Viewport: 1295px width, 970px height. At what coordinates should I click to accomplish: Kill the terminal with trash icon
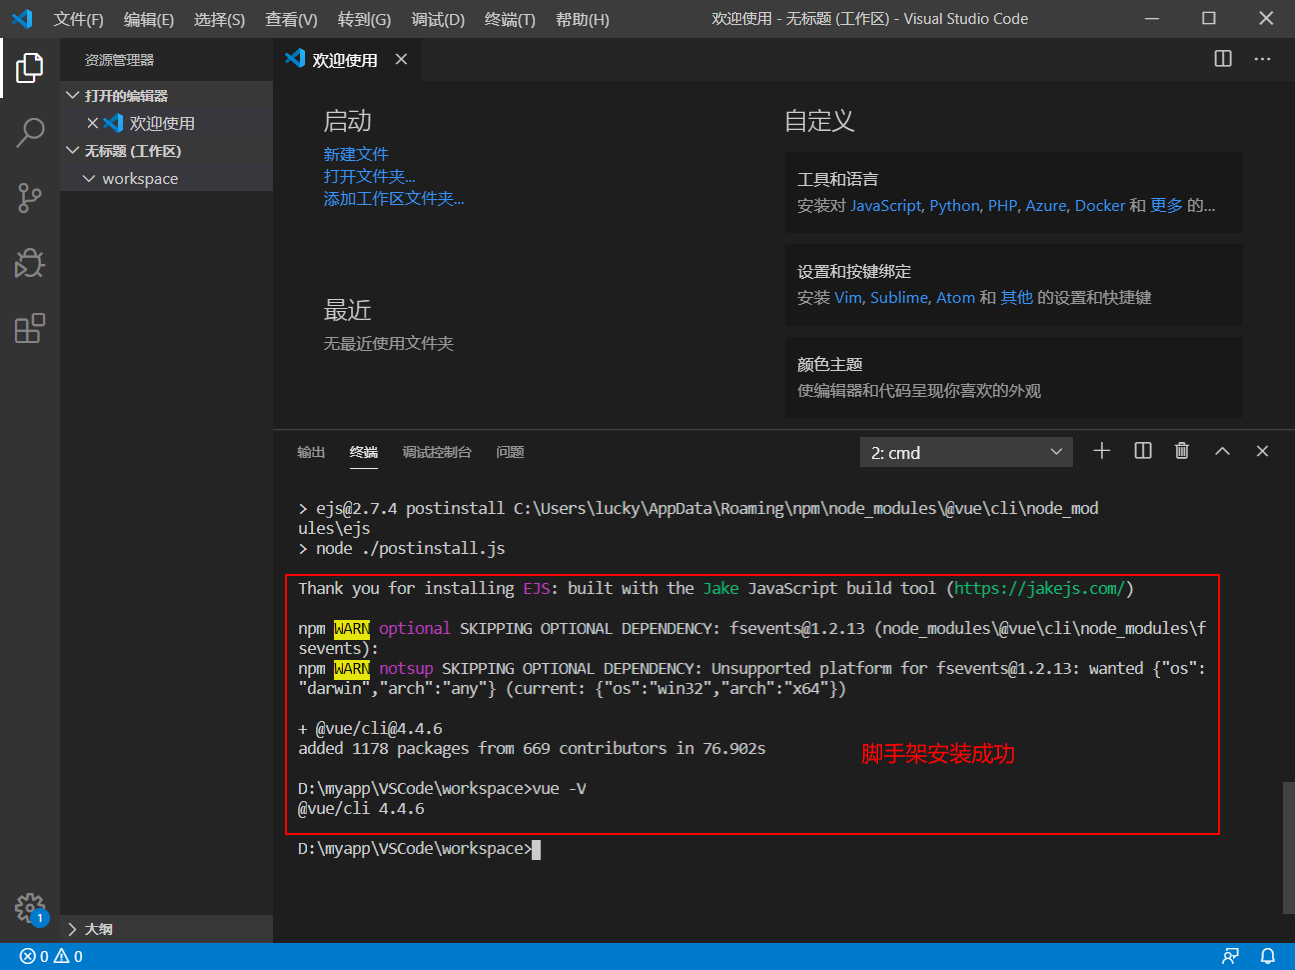pos(1182,451)
